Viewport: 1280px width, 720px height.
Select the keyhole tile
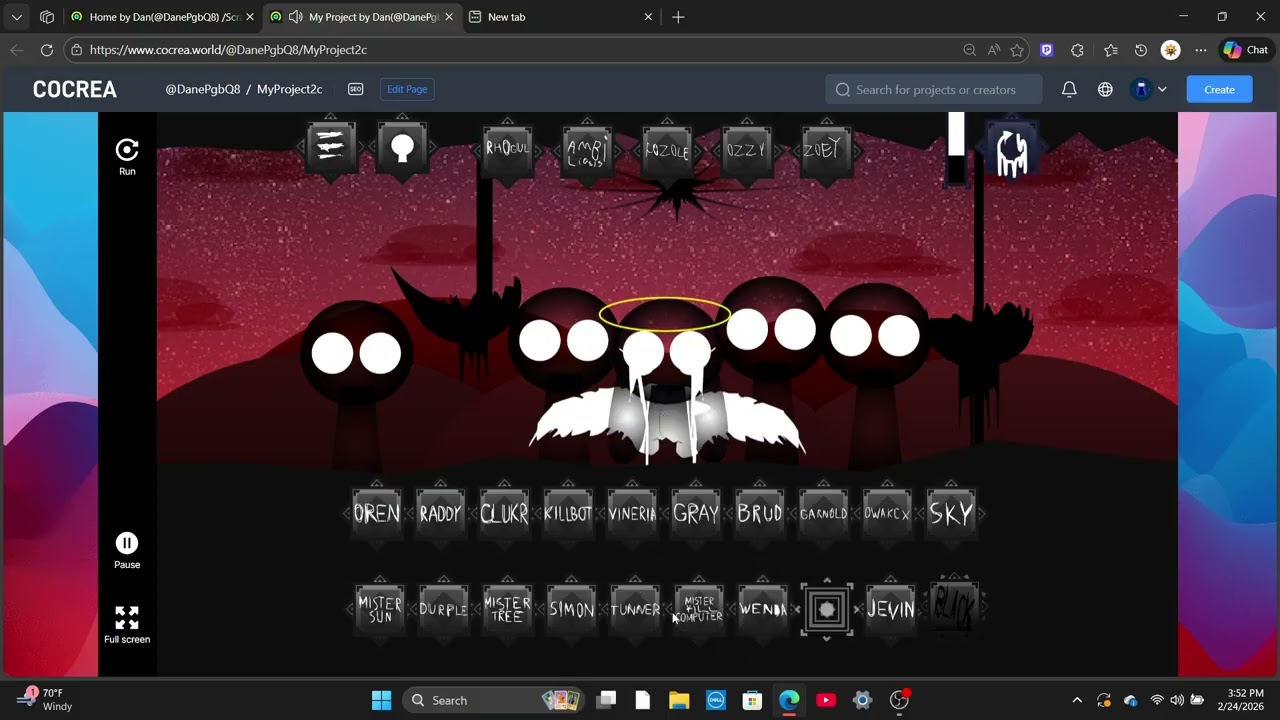[403, 148]
